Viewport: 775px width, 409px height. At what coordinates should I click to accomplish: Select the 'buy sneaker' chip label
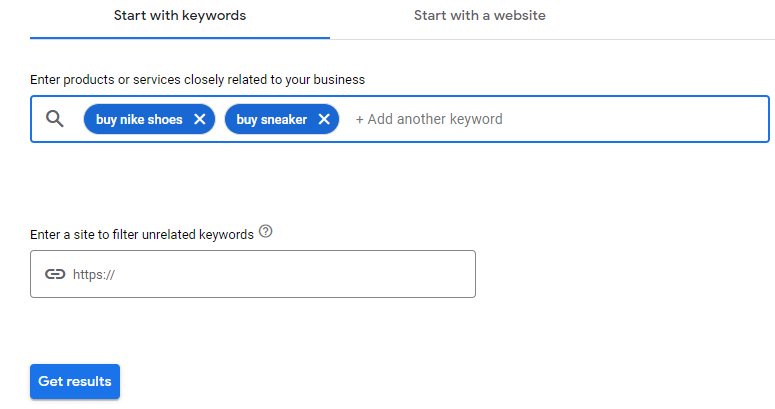tap(271, 119)
